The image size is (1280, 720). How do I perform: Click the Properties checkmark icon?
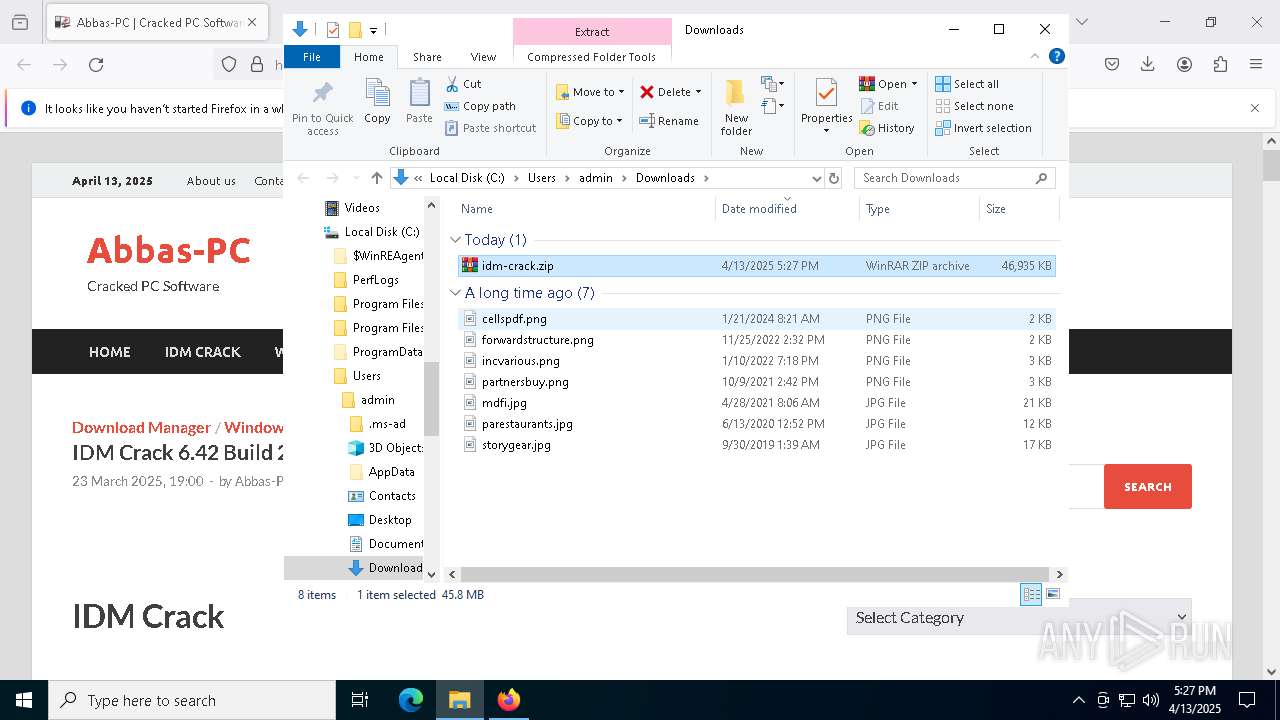coord(826,94)
